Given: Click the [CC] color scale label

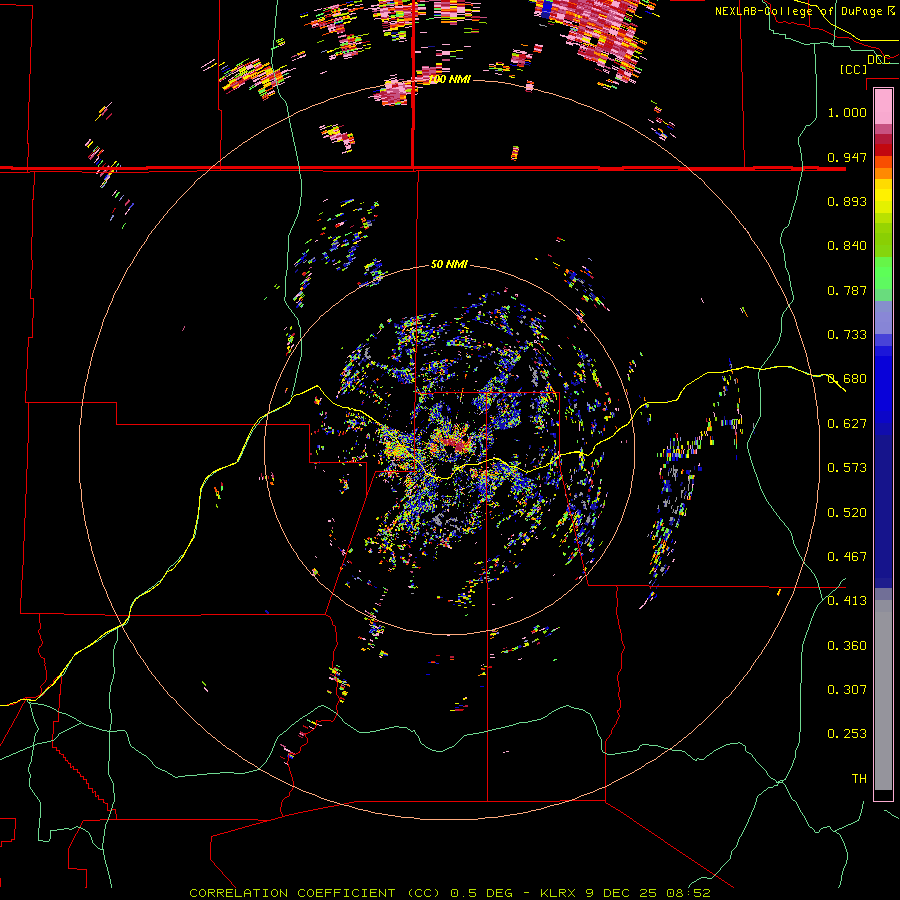Looking at the screenshot, I should 853,69.
